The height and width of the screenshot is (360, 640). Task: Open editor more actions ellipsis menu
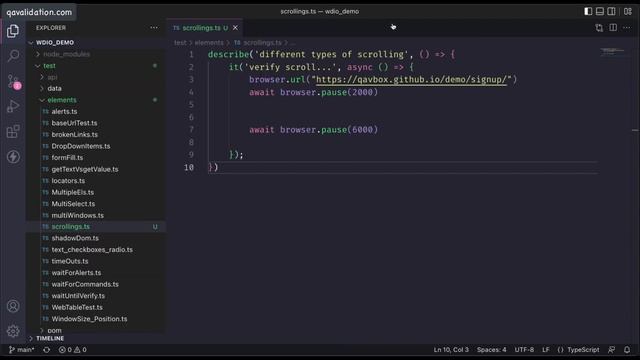tap(627, 28)
